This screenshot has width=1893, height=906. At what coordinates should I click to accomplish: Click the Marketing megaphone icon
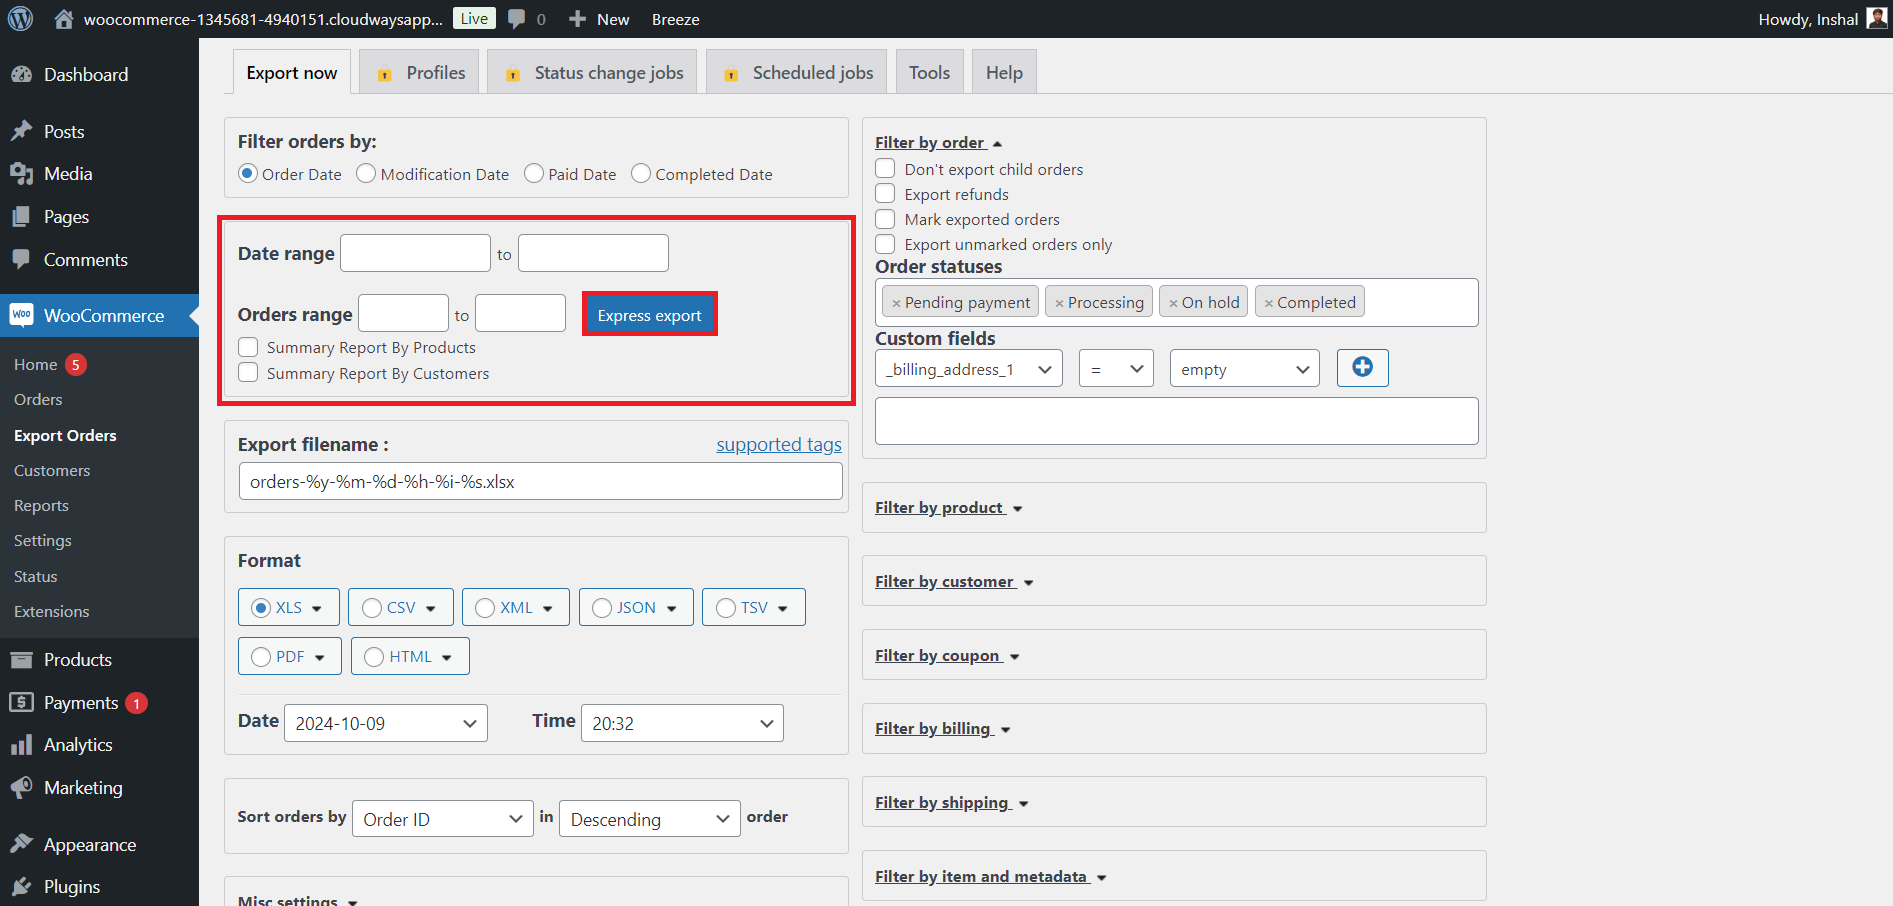(22, 787)
